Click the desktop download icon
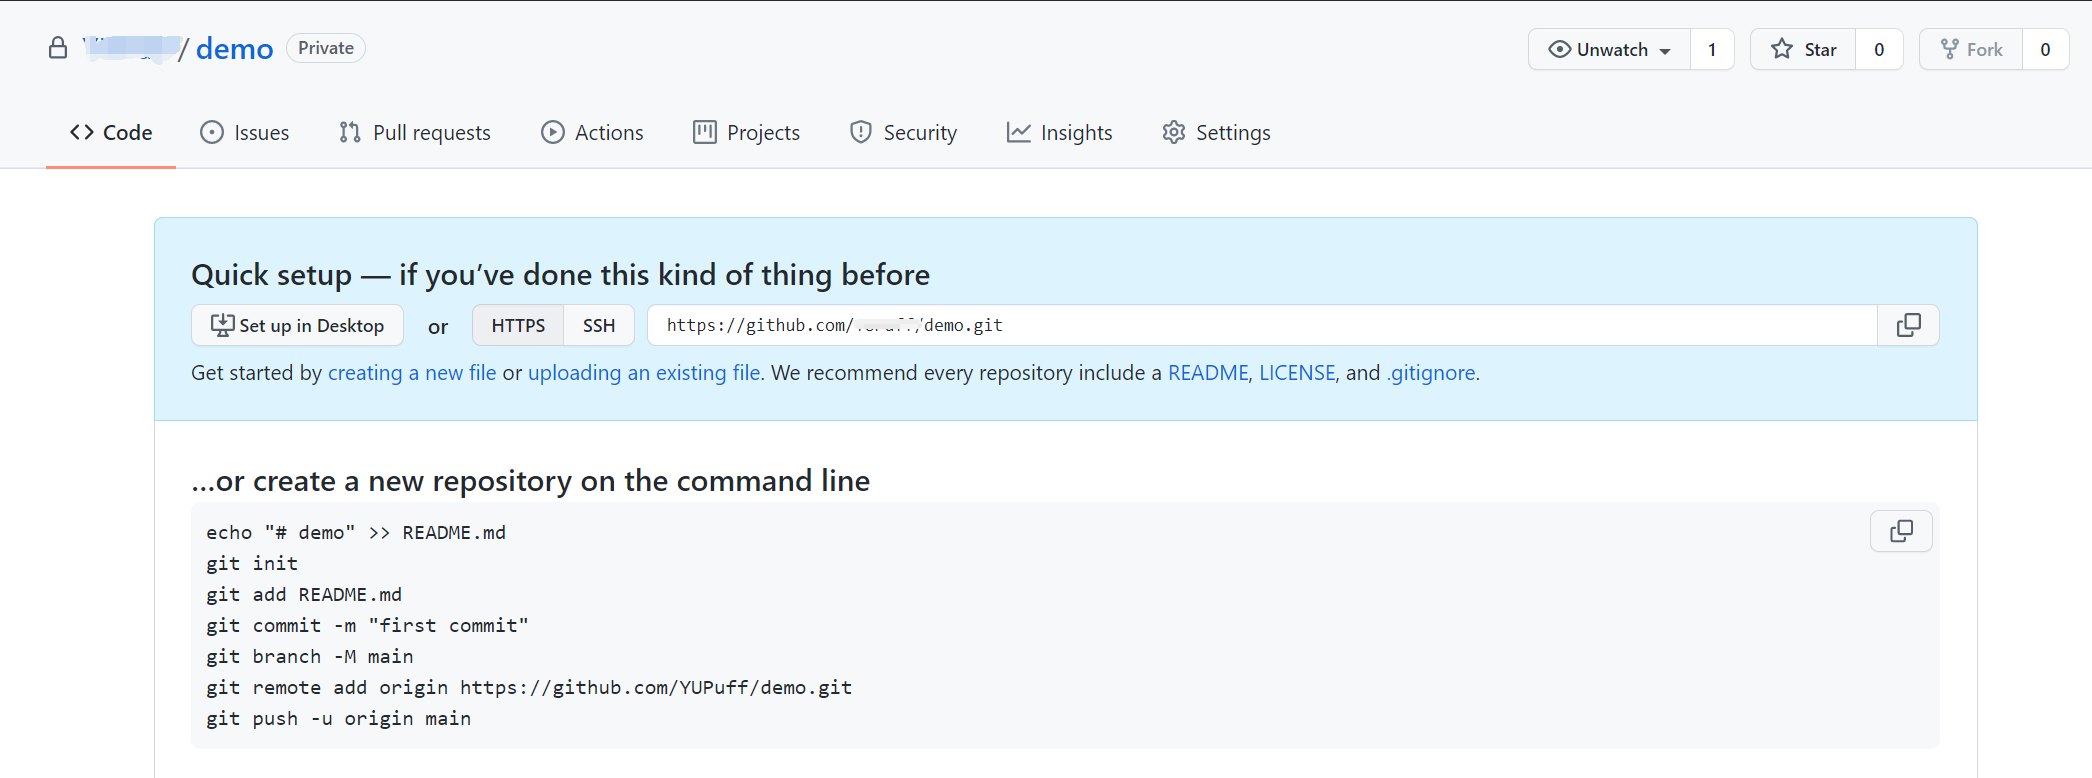This screenshot has width=2092, height=778. pos(222,325)
